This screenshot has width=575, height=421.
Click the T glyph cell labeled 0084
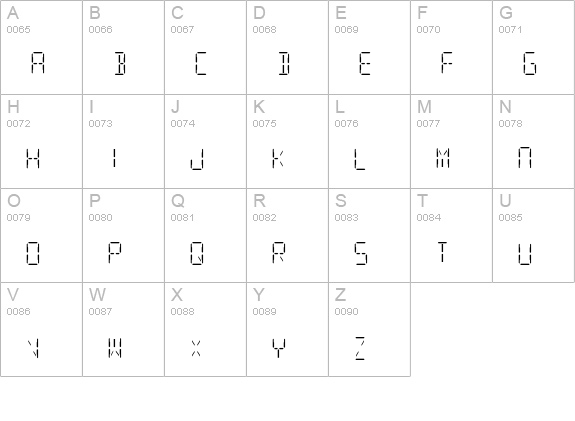point(451,235)
